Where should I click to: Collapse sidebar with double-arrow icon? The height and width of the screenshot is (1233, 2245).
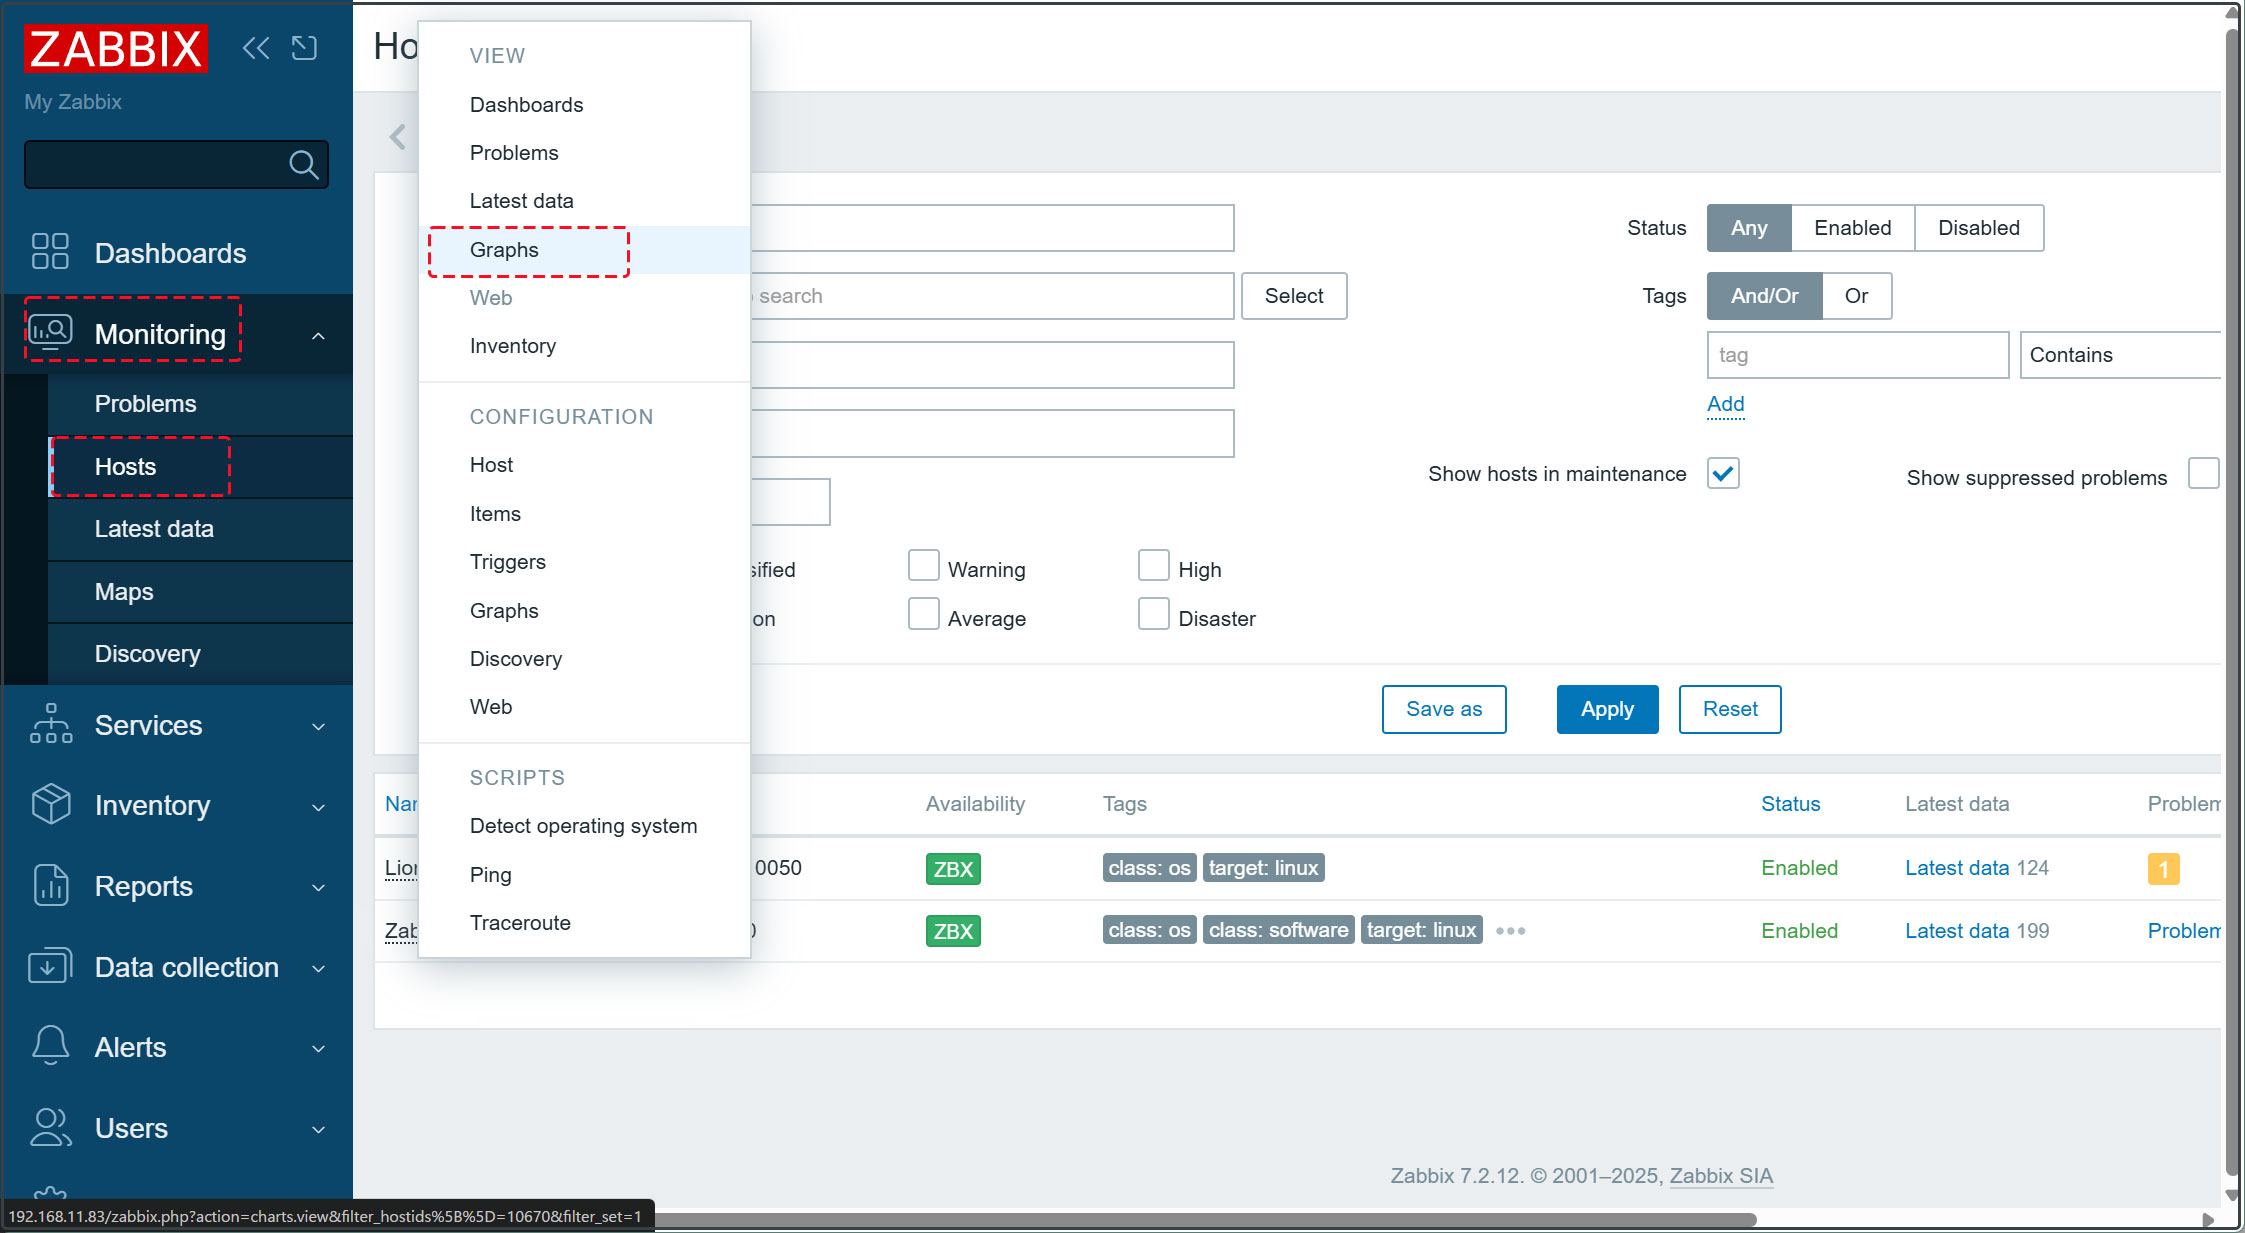(255, 48)
